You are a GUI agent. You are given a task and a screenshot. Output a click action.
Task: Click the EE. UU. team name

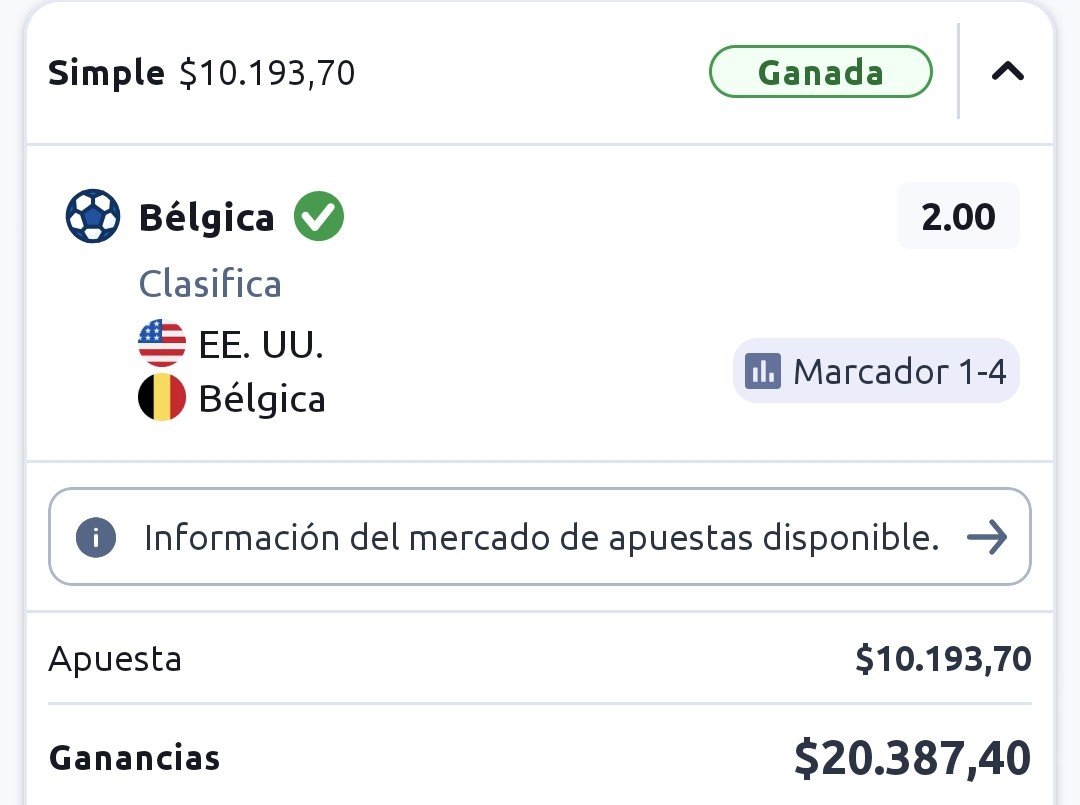(261, 344)
